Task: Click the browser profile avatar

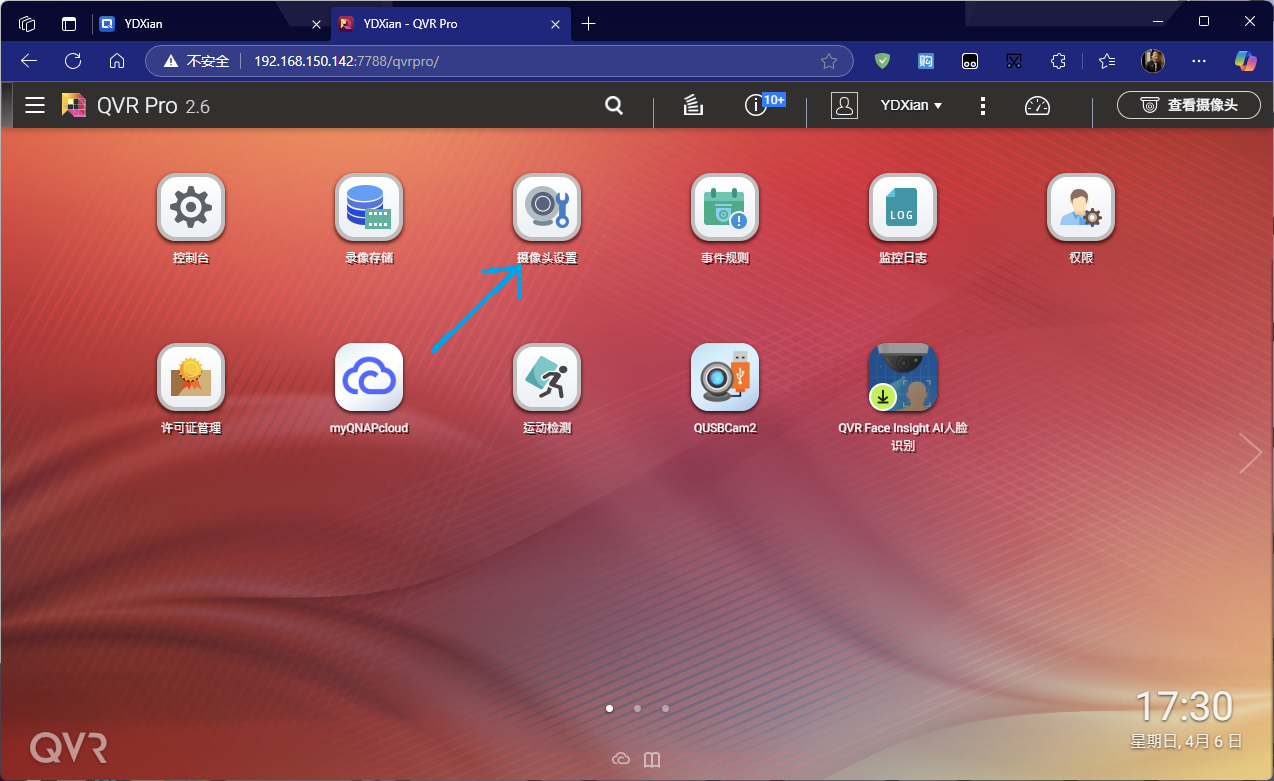Action: 1153,61
